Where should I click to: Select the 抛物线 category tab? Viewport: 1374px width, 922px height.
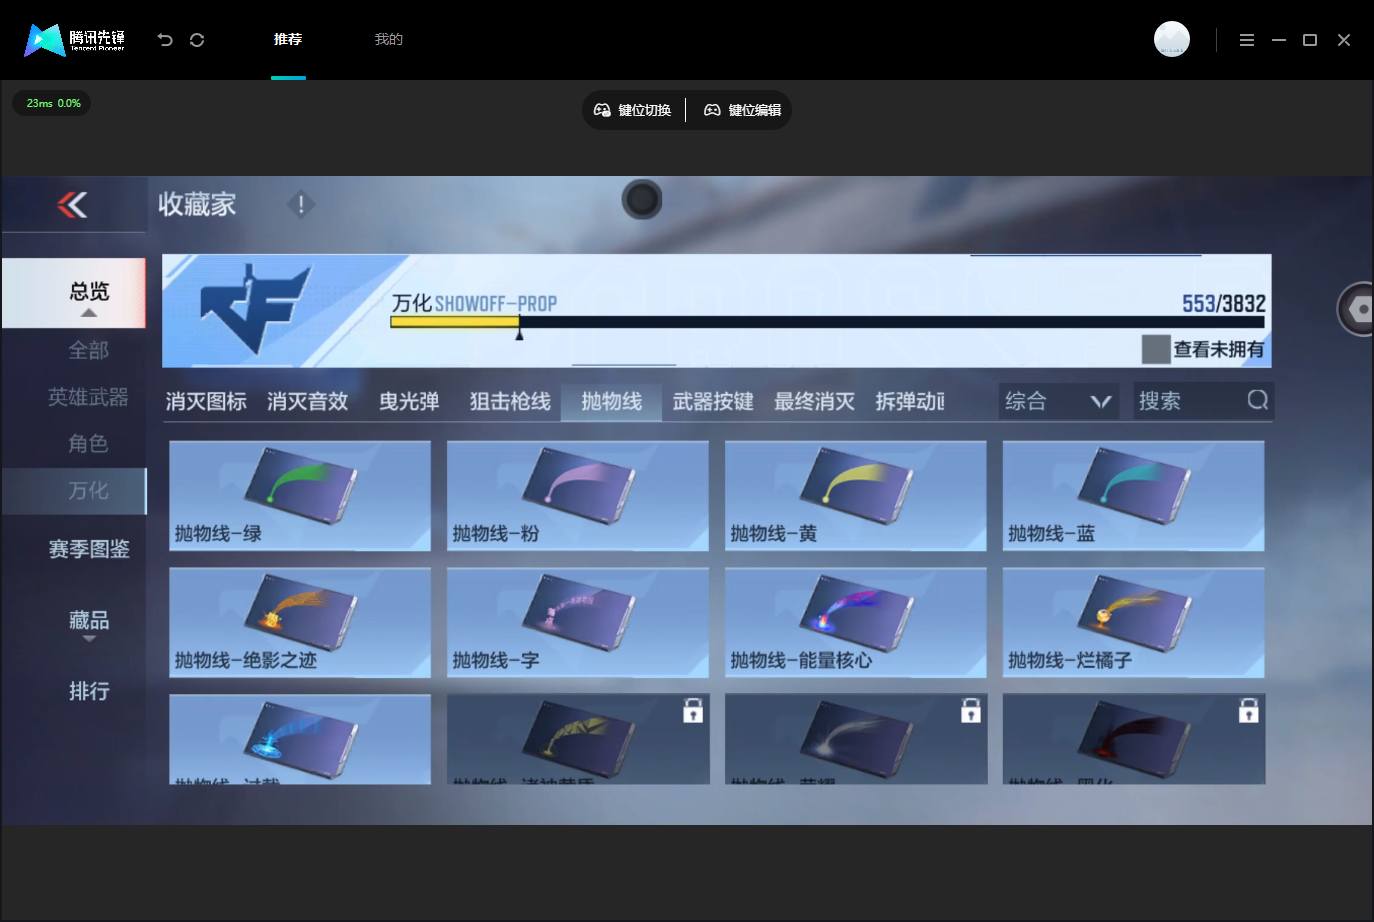[x=611, y=401]
